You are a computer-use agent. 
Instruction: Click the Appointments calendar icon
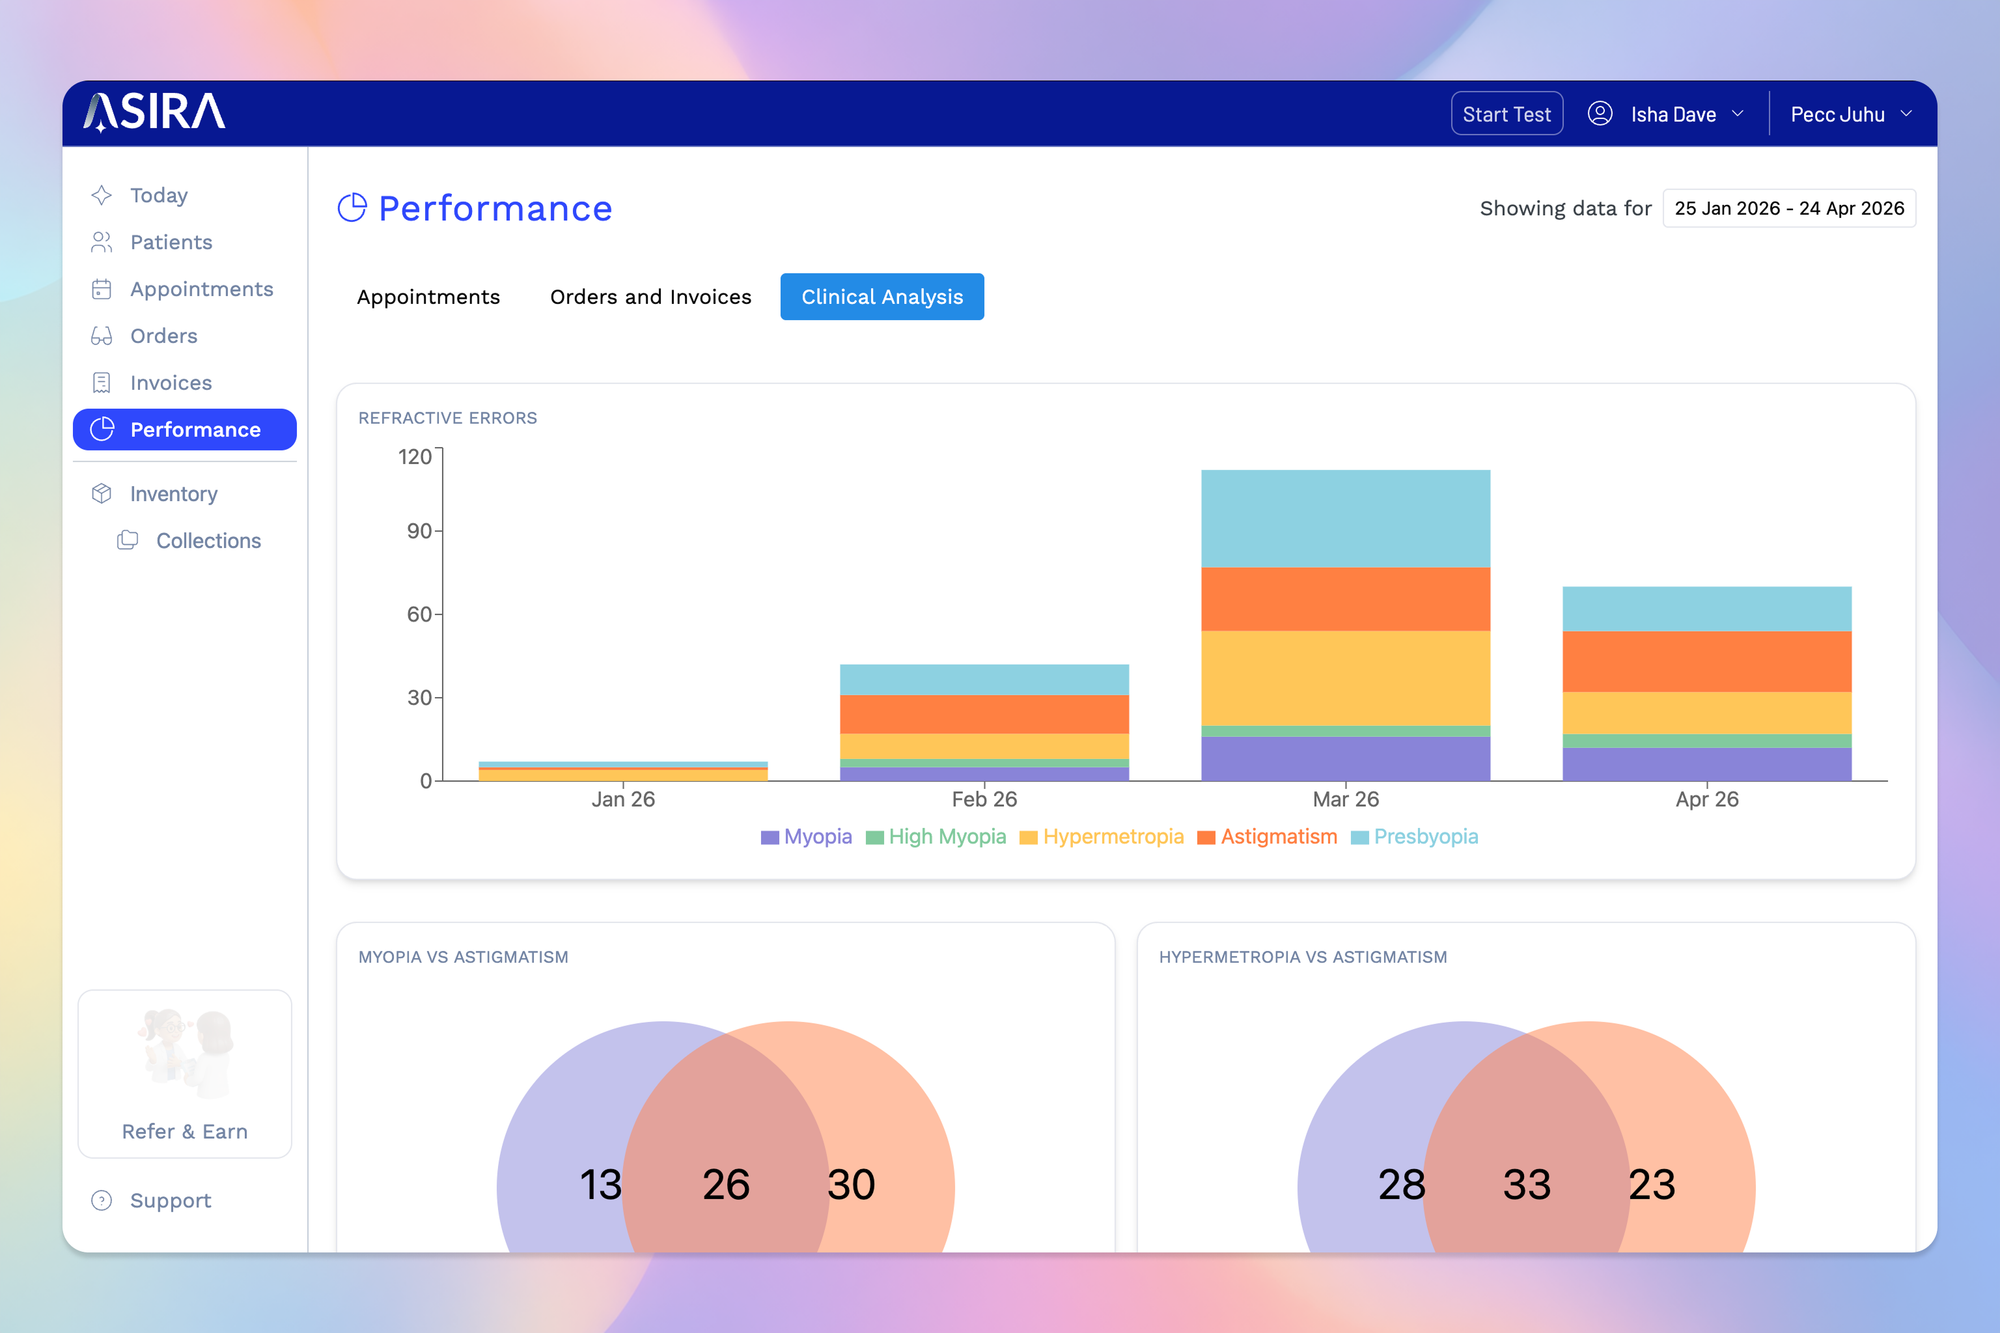coord(101,289)
